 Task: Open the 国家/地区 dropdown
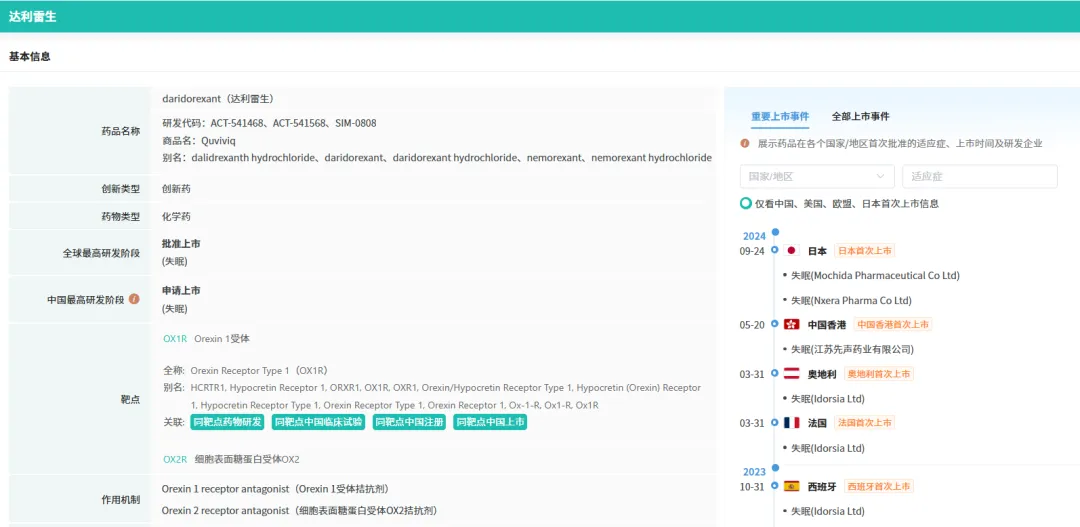coord(817,176)
